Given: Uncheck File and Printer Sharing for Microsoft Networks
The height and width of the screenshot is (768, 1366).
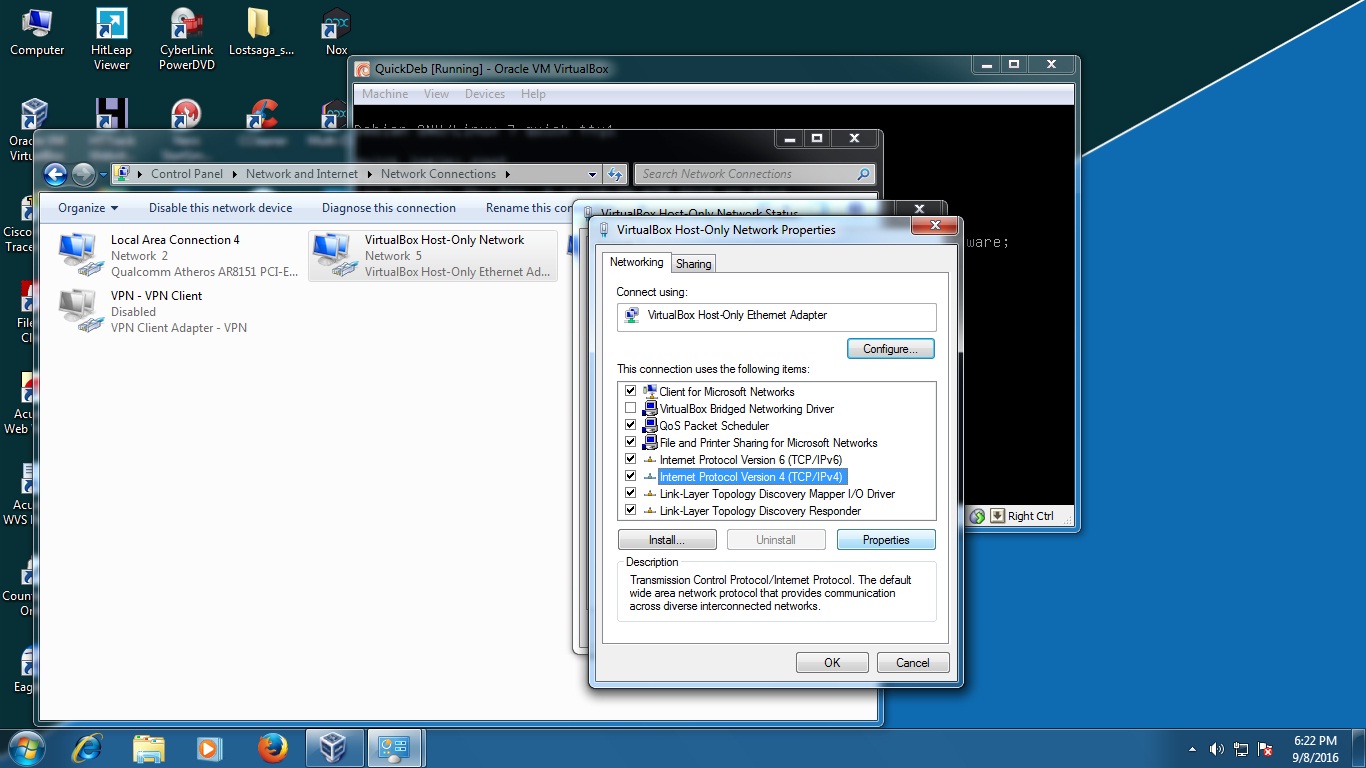Looking at the screenshot, I should (630, 443).
